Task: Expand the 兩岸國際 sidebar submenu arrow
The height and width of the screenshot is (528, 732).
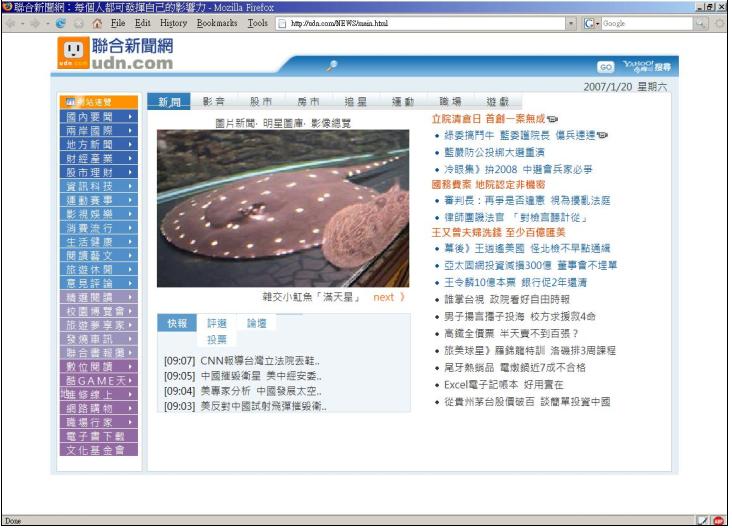Action: 130,130
